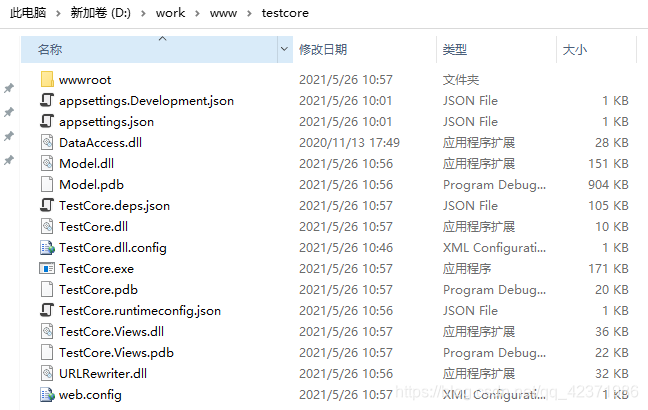Click 应用程序 type of TestCore.exe
Viewport: 648px width, 410px height.
[467, 269]
